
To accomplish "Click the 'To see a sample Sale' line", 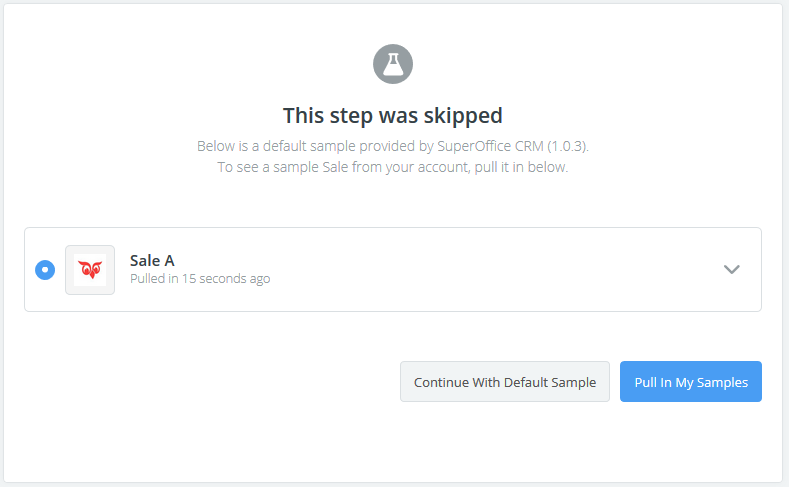I will [393, 167].
